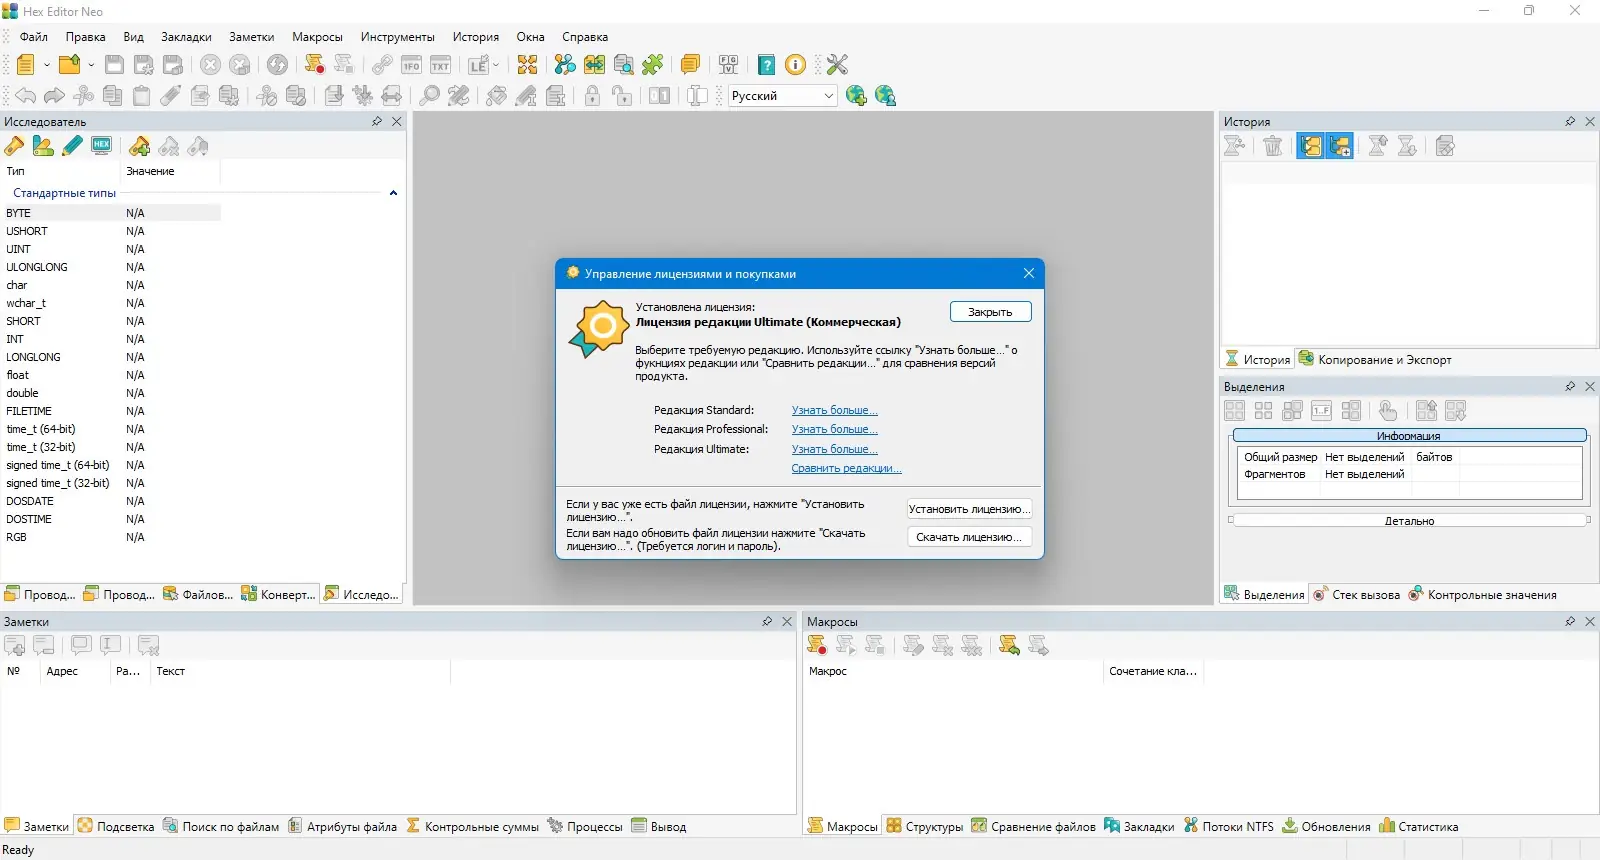Click the orange info circle icon
The width and height of the screenshot is (1600, 860).
pos(796,65)
